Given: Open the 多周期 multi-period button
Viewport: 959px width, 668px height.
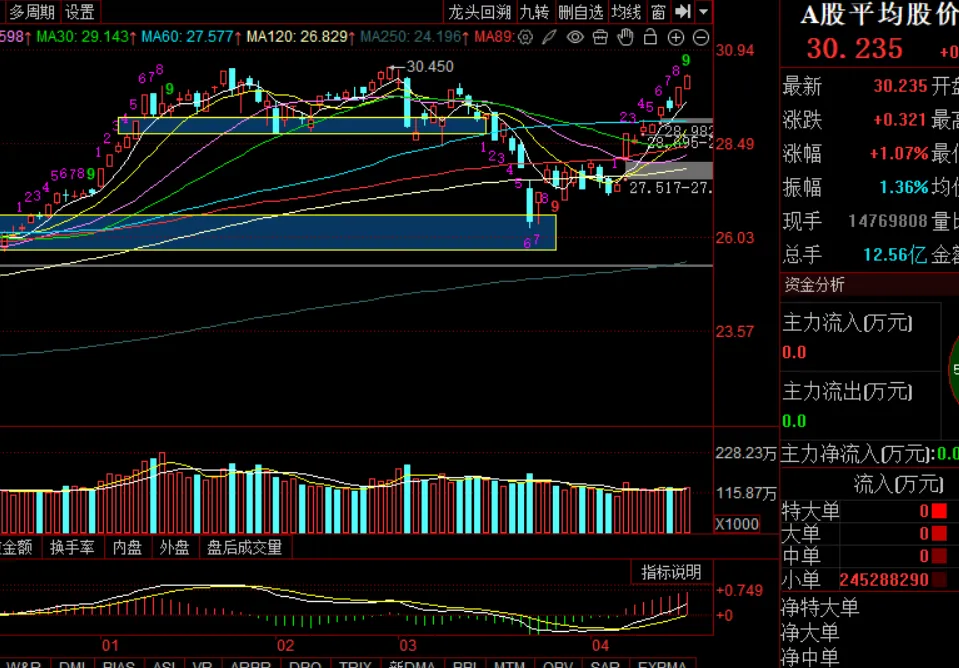Looking at the screenshot, I should click(x=32, y=12).
